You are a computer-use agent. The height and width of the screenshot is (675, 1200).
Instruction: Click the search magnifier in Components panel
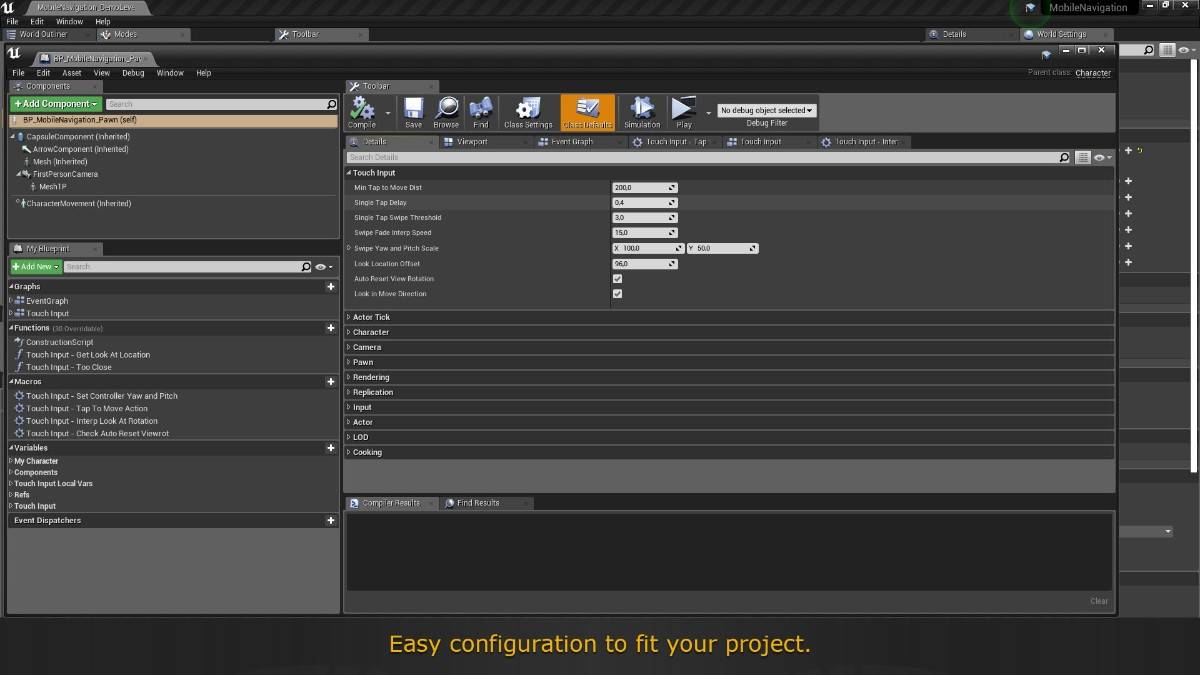point(332,104)
